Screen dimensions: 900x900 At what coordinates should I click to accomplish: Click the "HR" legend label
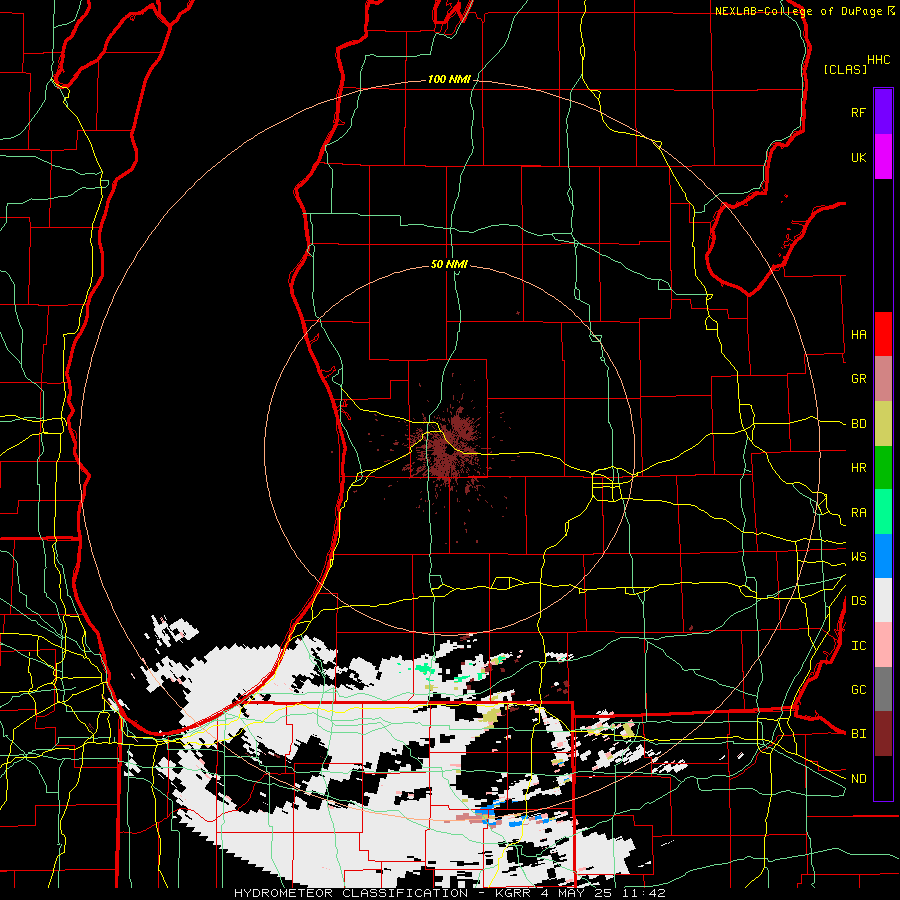click(858, 468)
